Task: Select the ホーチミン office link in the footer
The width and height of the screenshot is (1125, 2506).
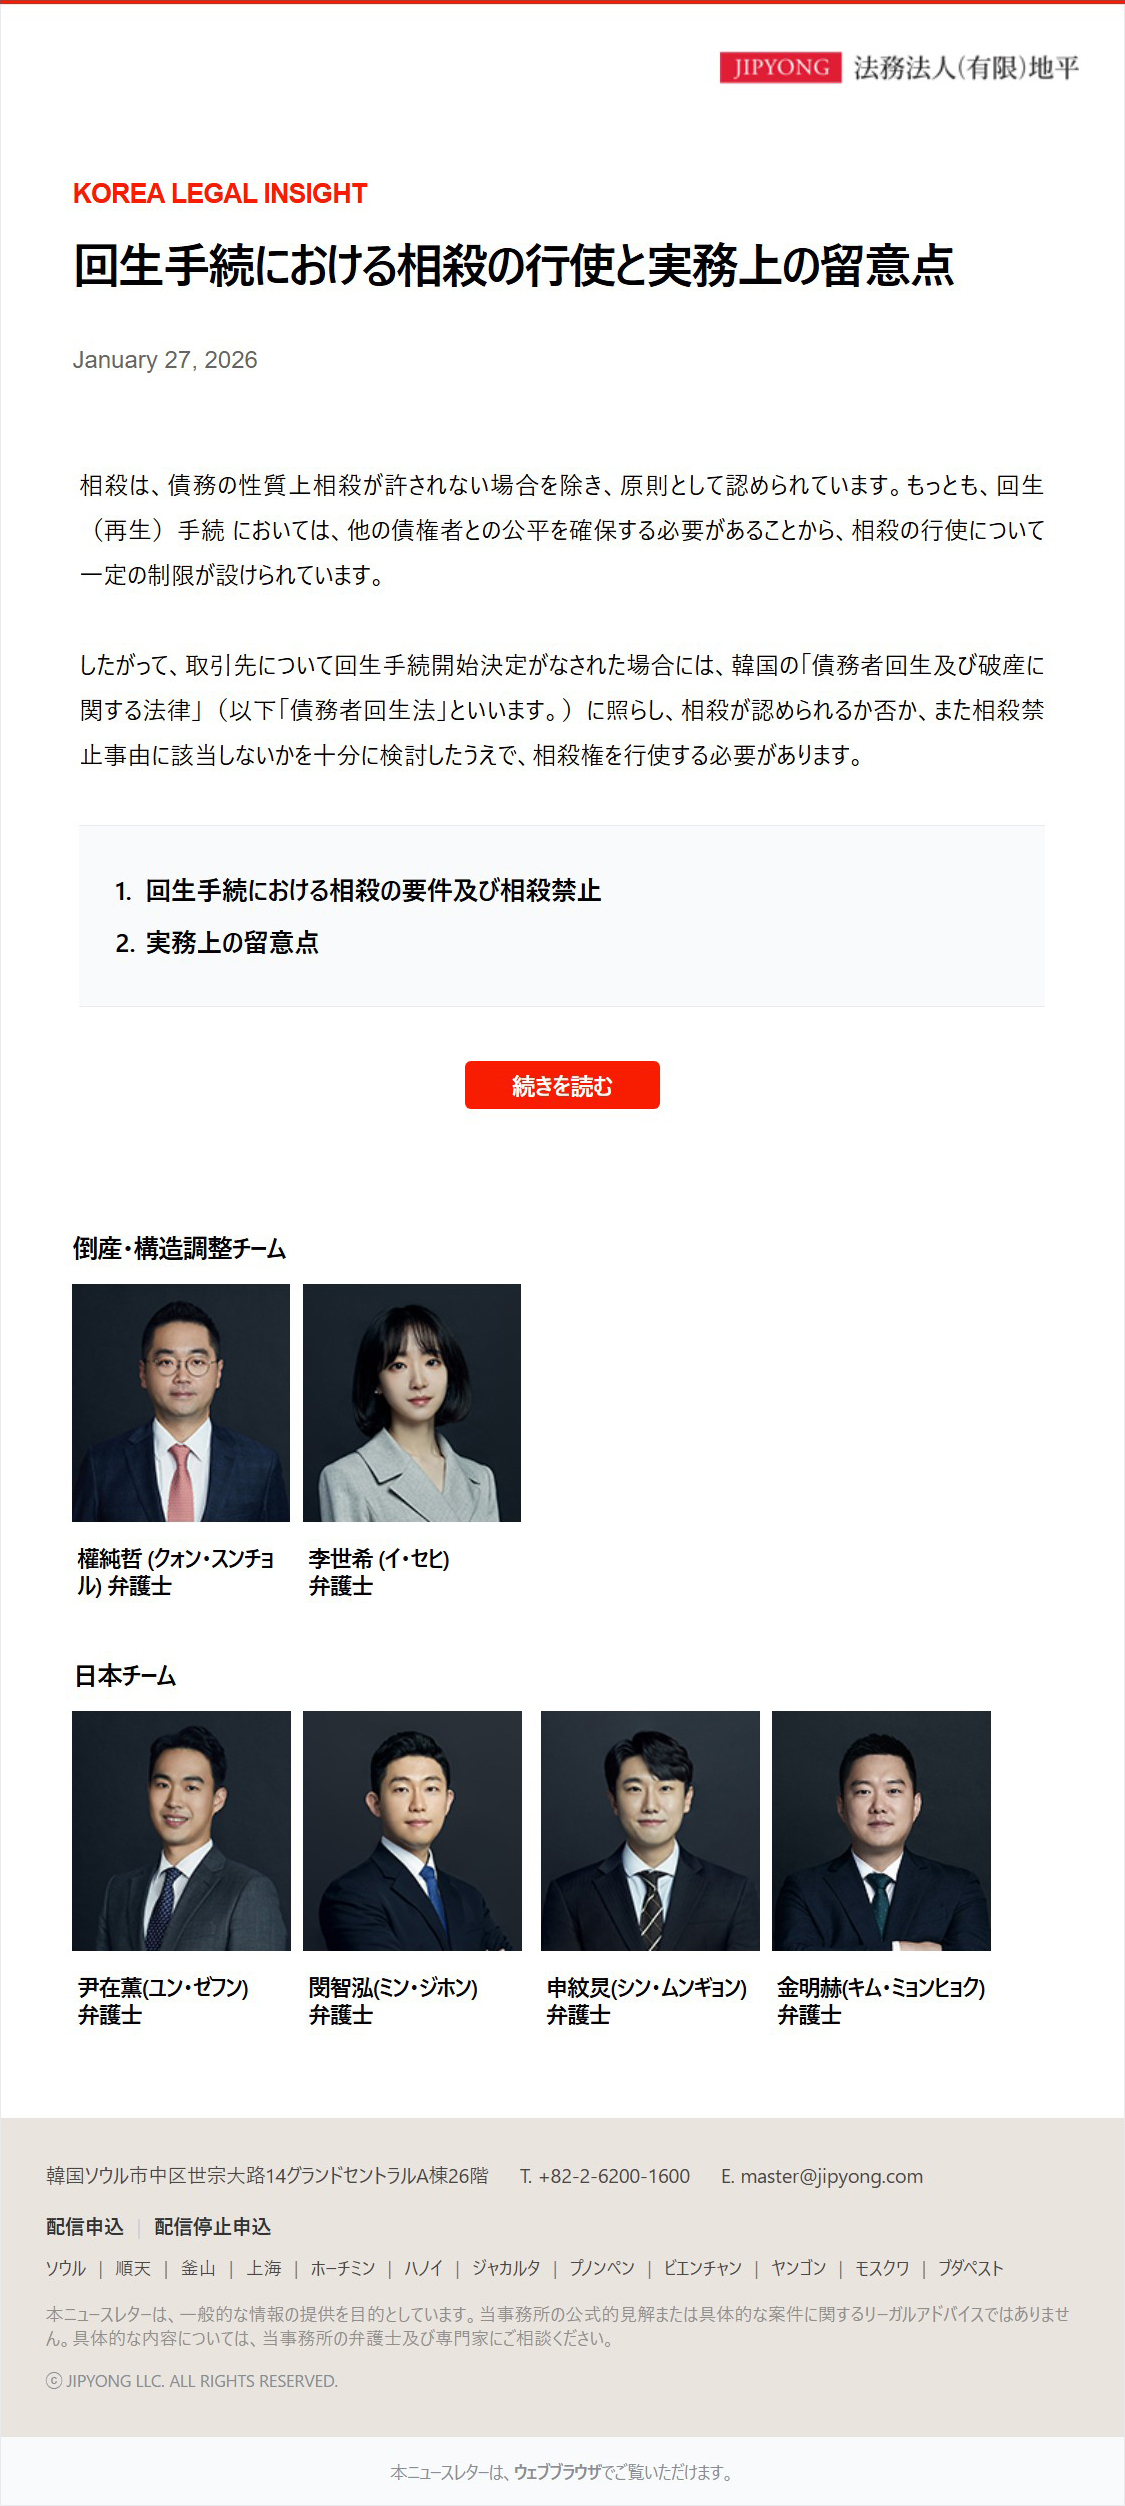Action: click(343, 2268)
